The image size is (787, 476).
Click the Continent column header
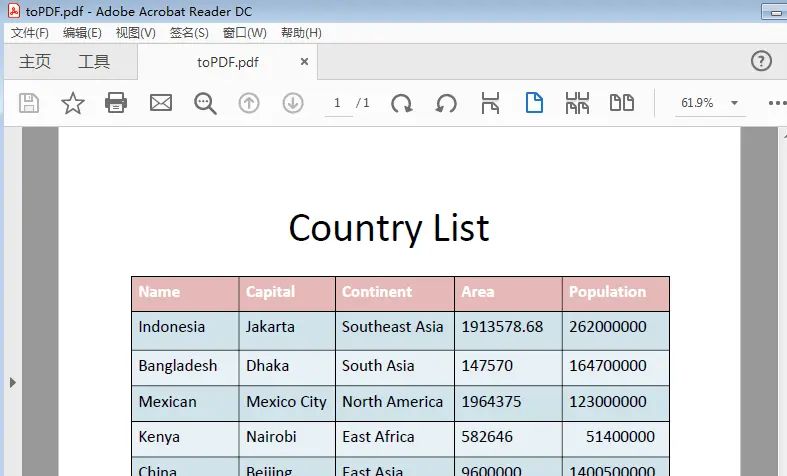[x=395, y=293]
